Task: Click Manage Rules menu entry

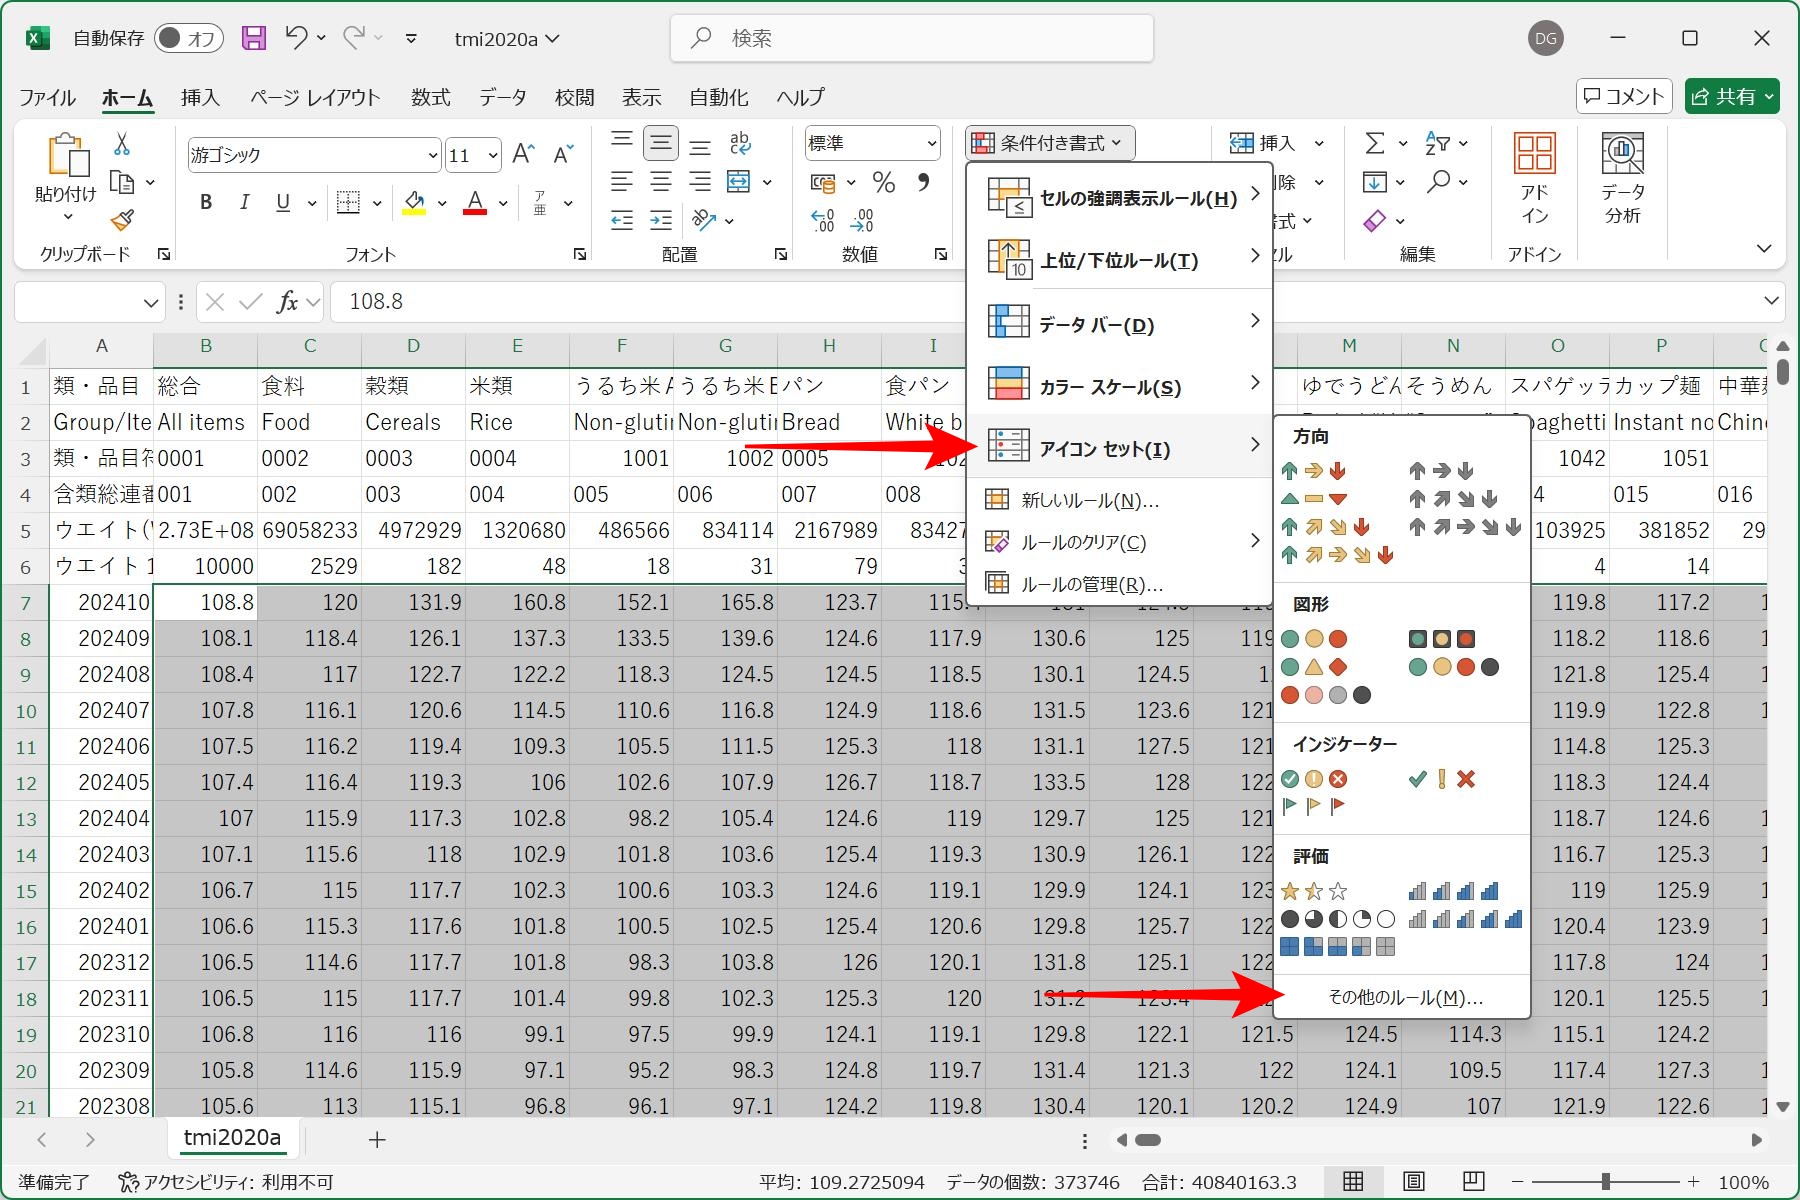Action: 1119,584
